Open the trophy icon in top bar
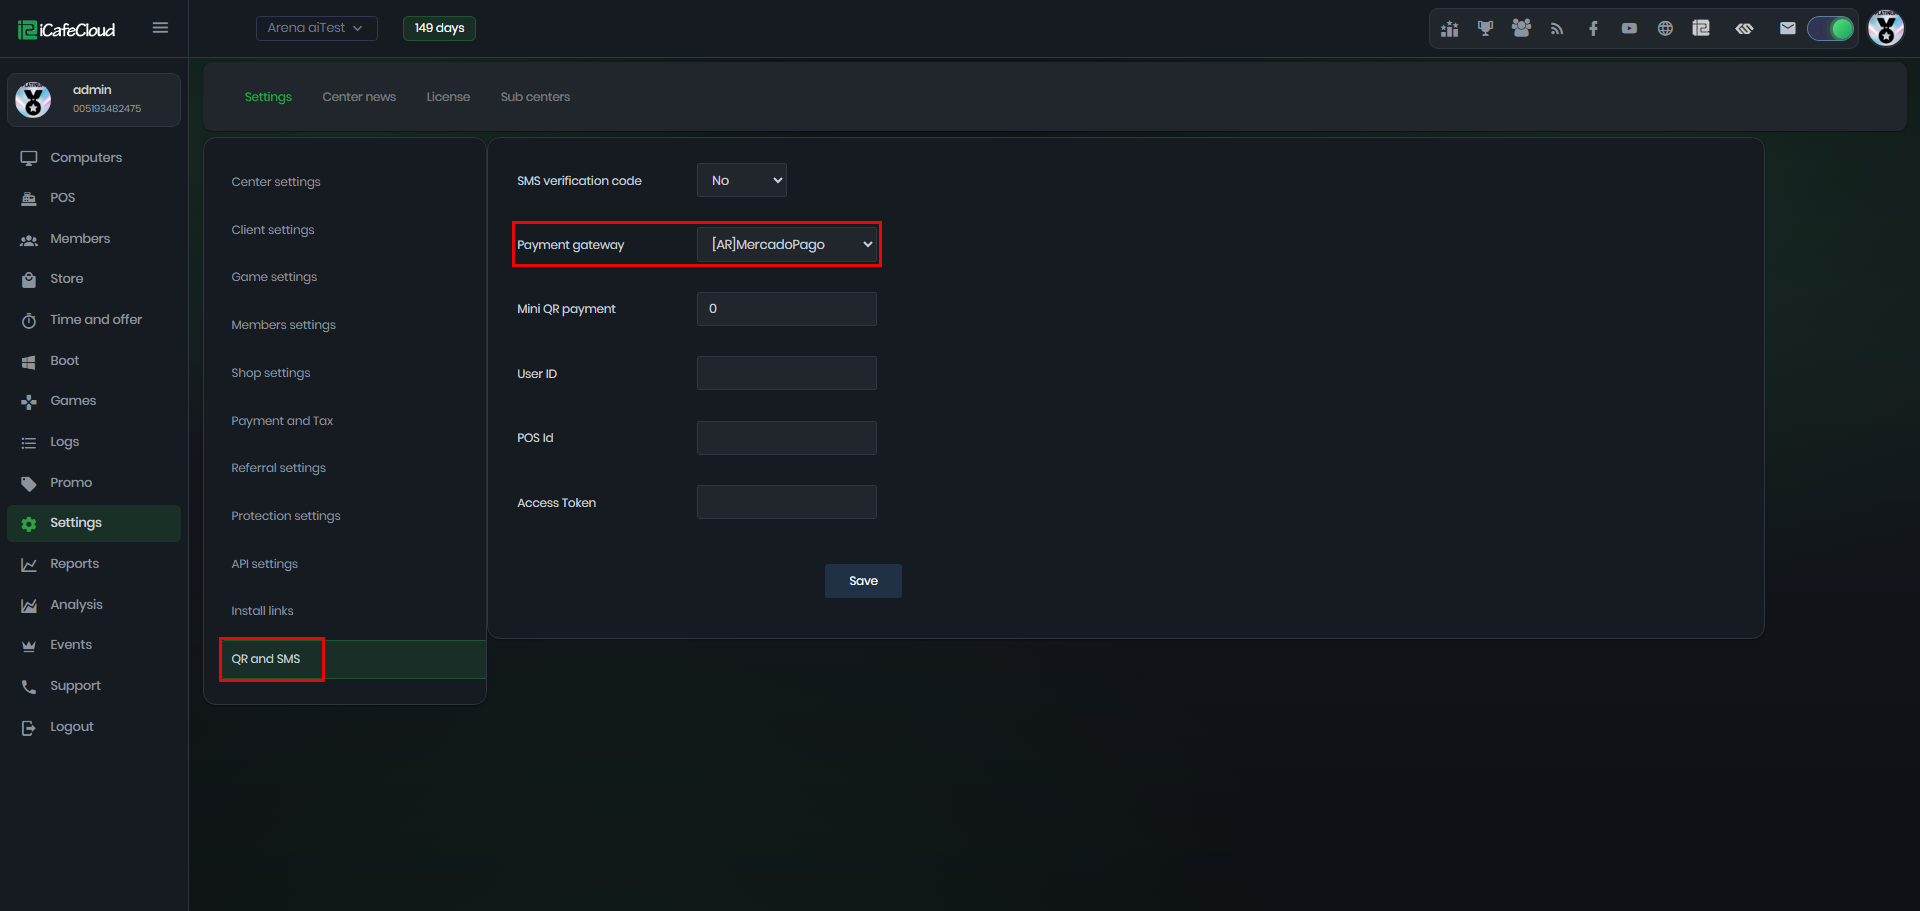The height and width of the screenshot is (911, 1920). pyautogui.click(x=1485, y=29)
